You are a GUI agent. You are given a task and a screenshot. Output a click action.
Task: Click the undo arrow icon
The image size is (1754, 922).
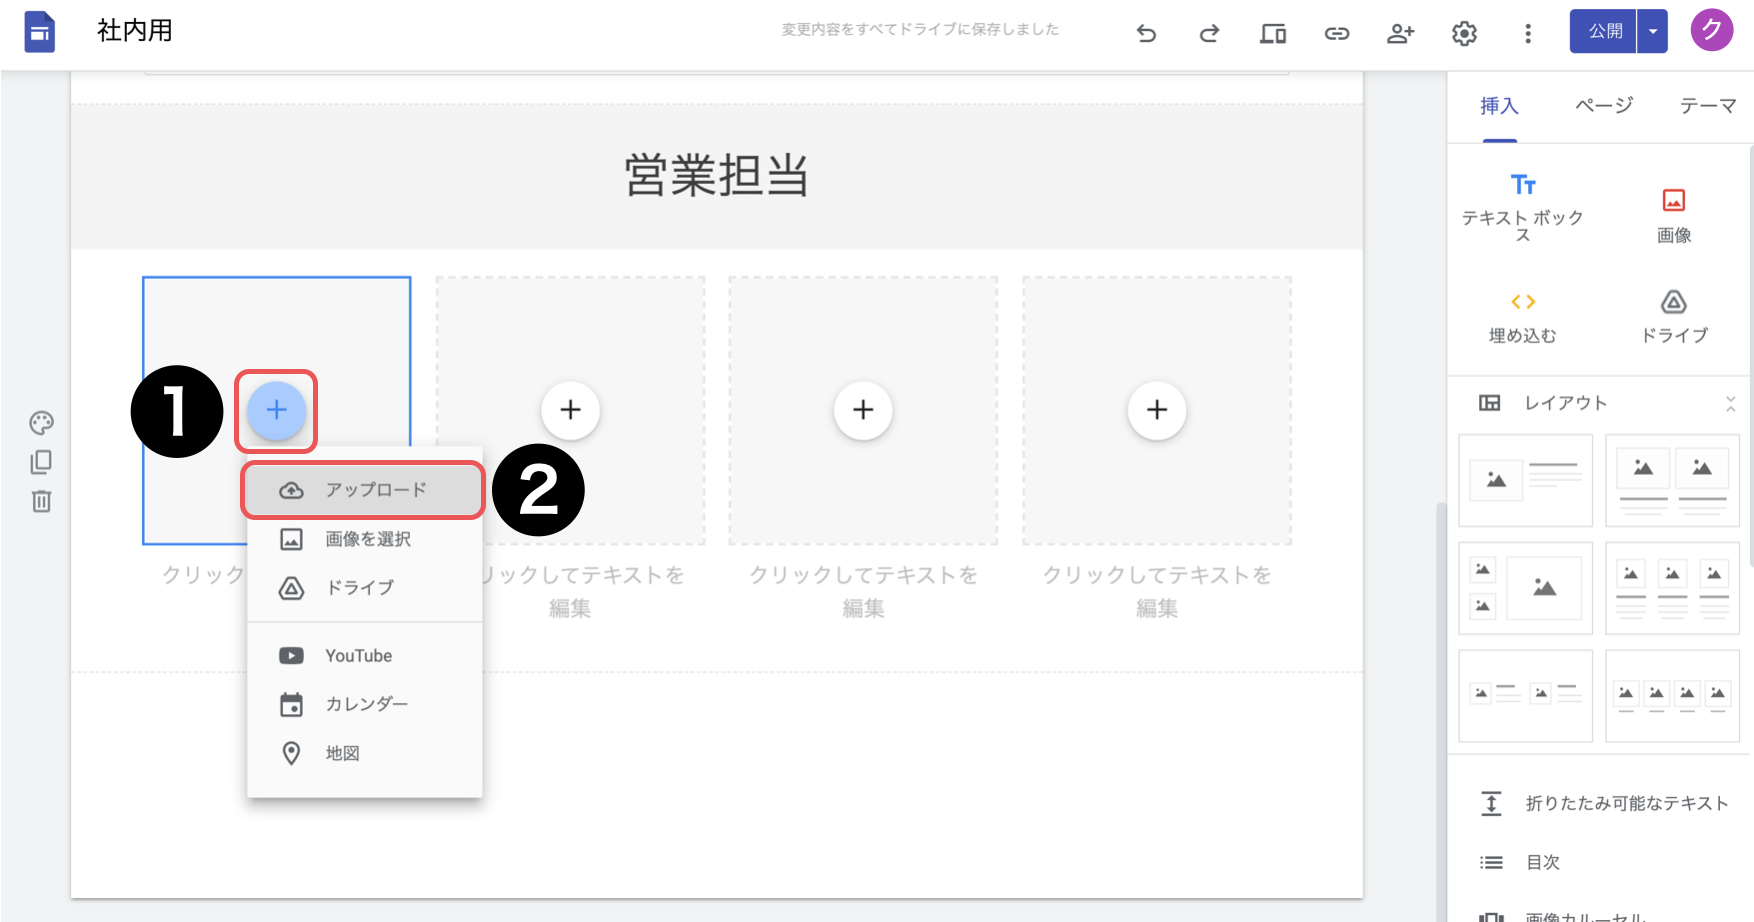click(1146, 34)
